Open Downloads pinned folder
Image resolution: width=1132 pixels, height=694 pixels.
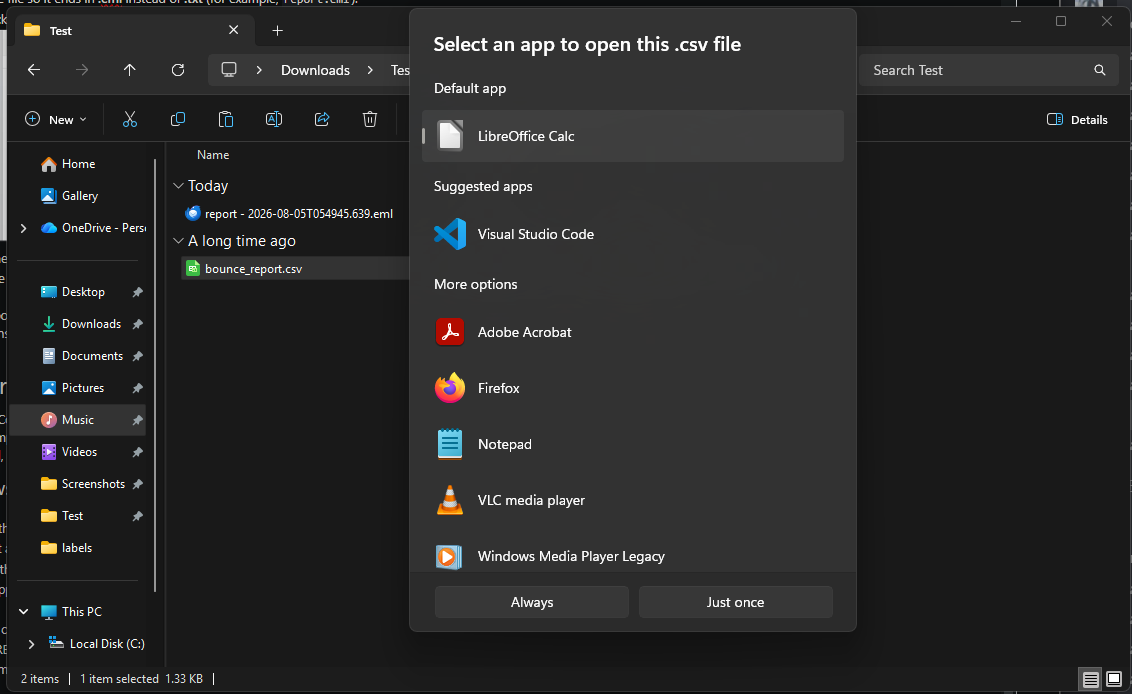pos(82,324)
